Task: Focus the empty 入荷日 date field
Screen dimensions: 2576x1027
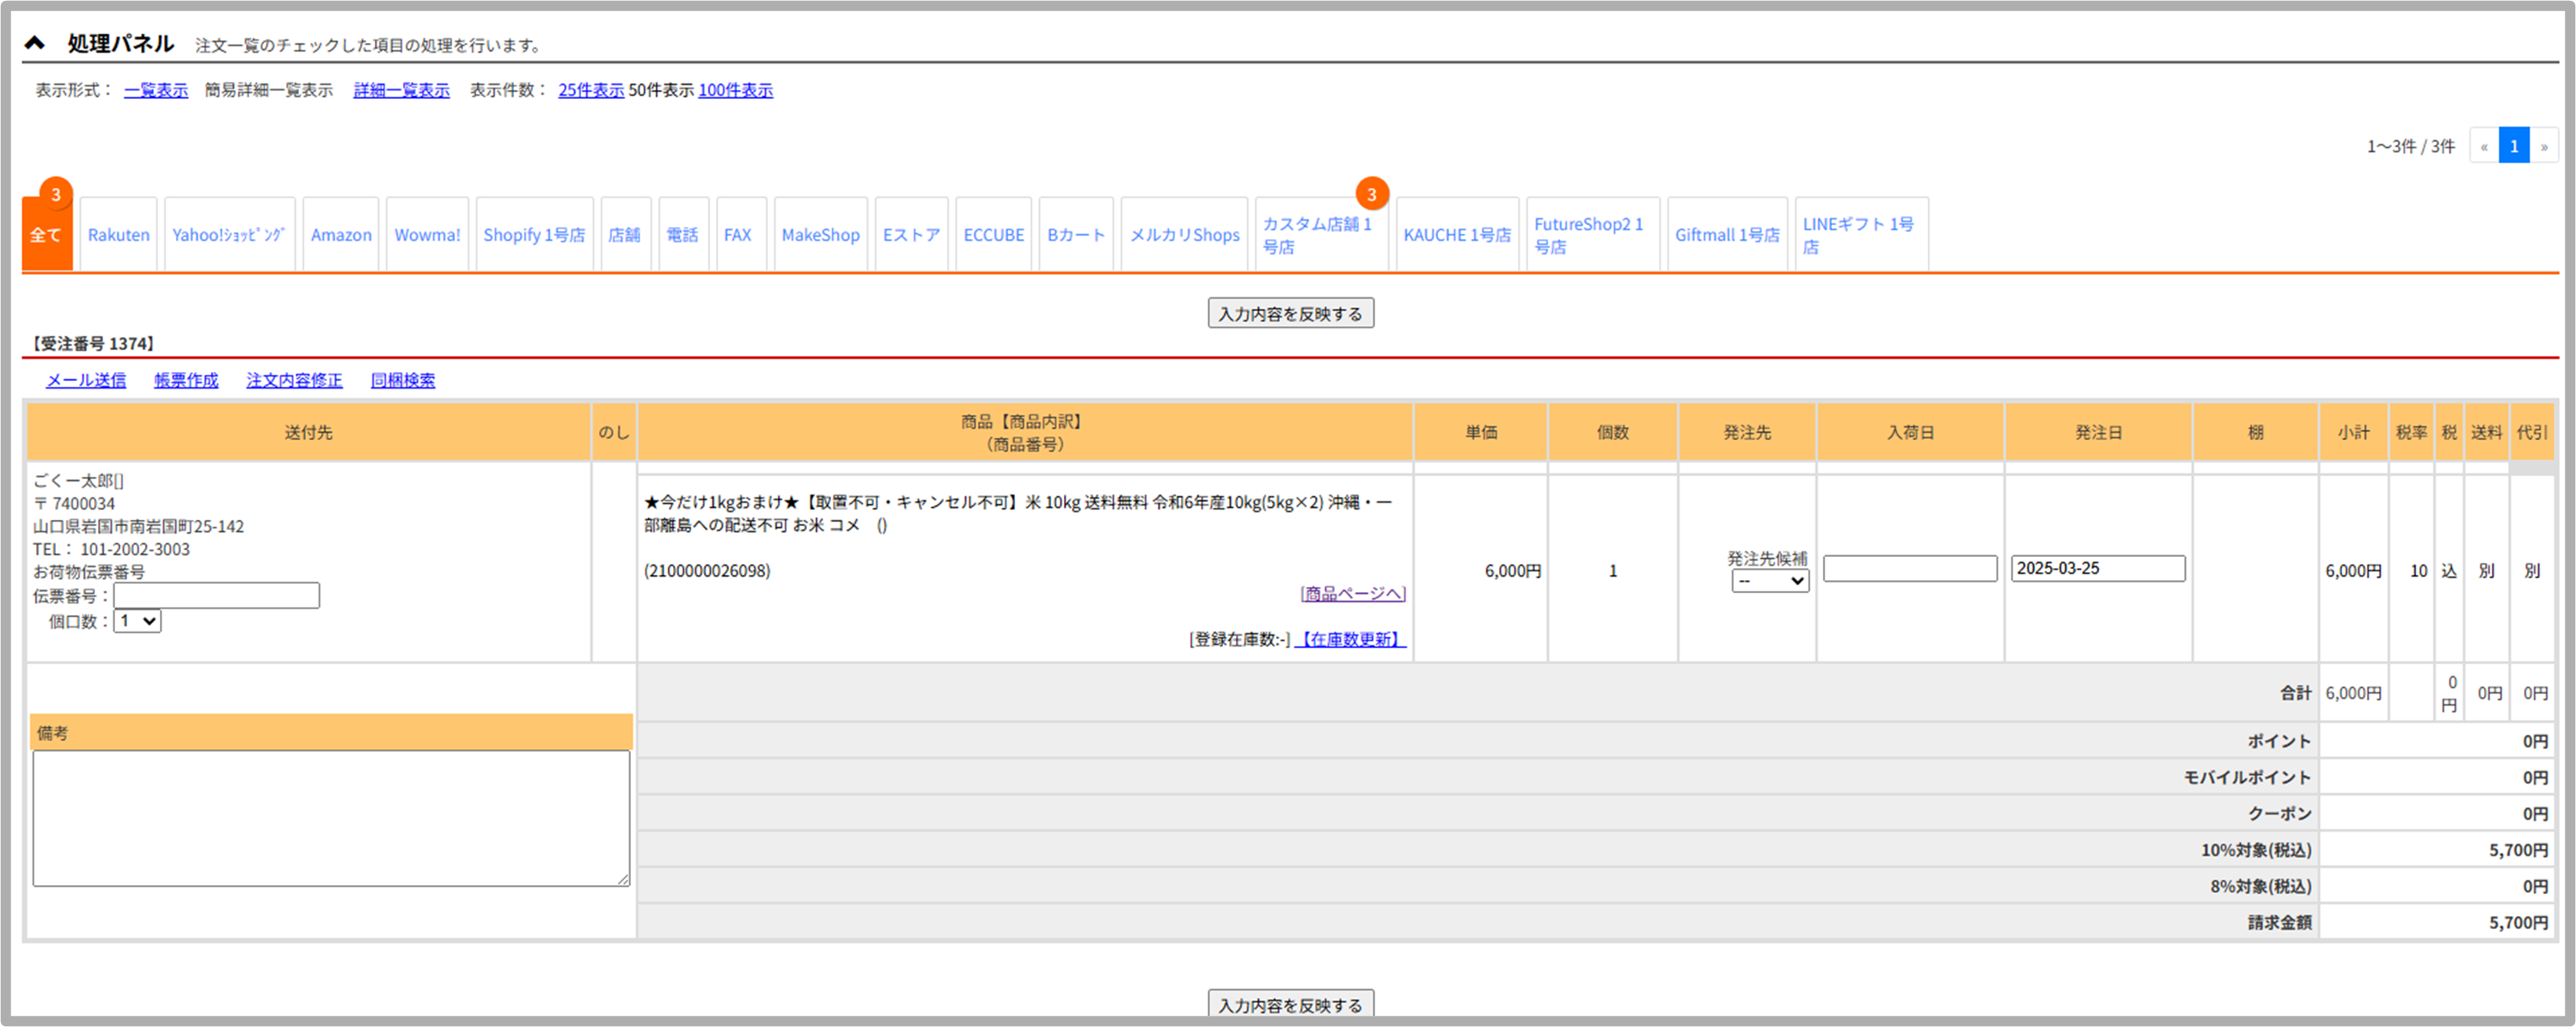Action: (1910, 568)
